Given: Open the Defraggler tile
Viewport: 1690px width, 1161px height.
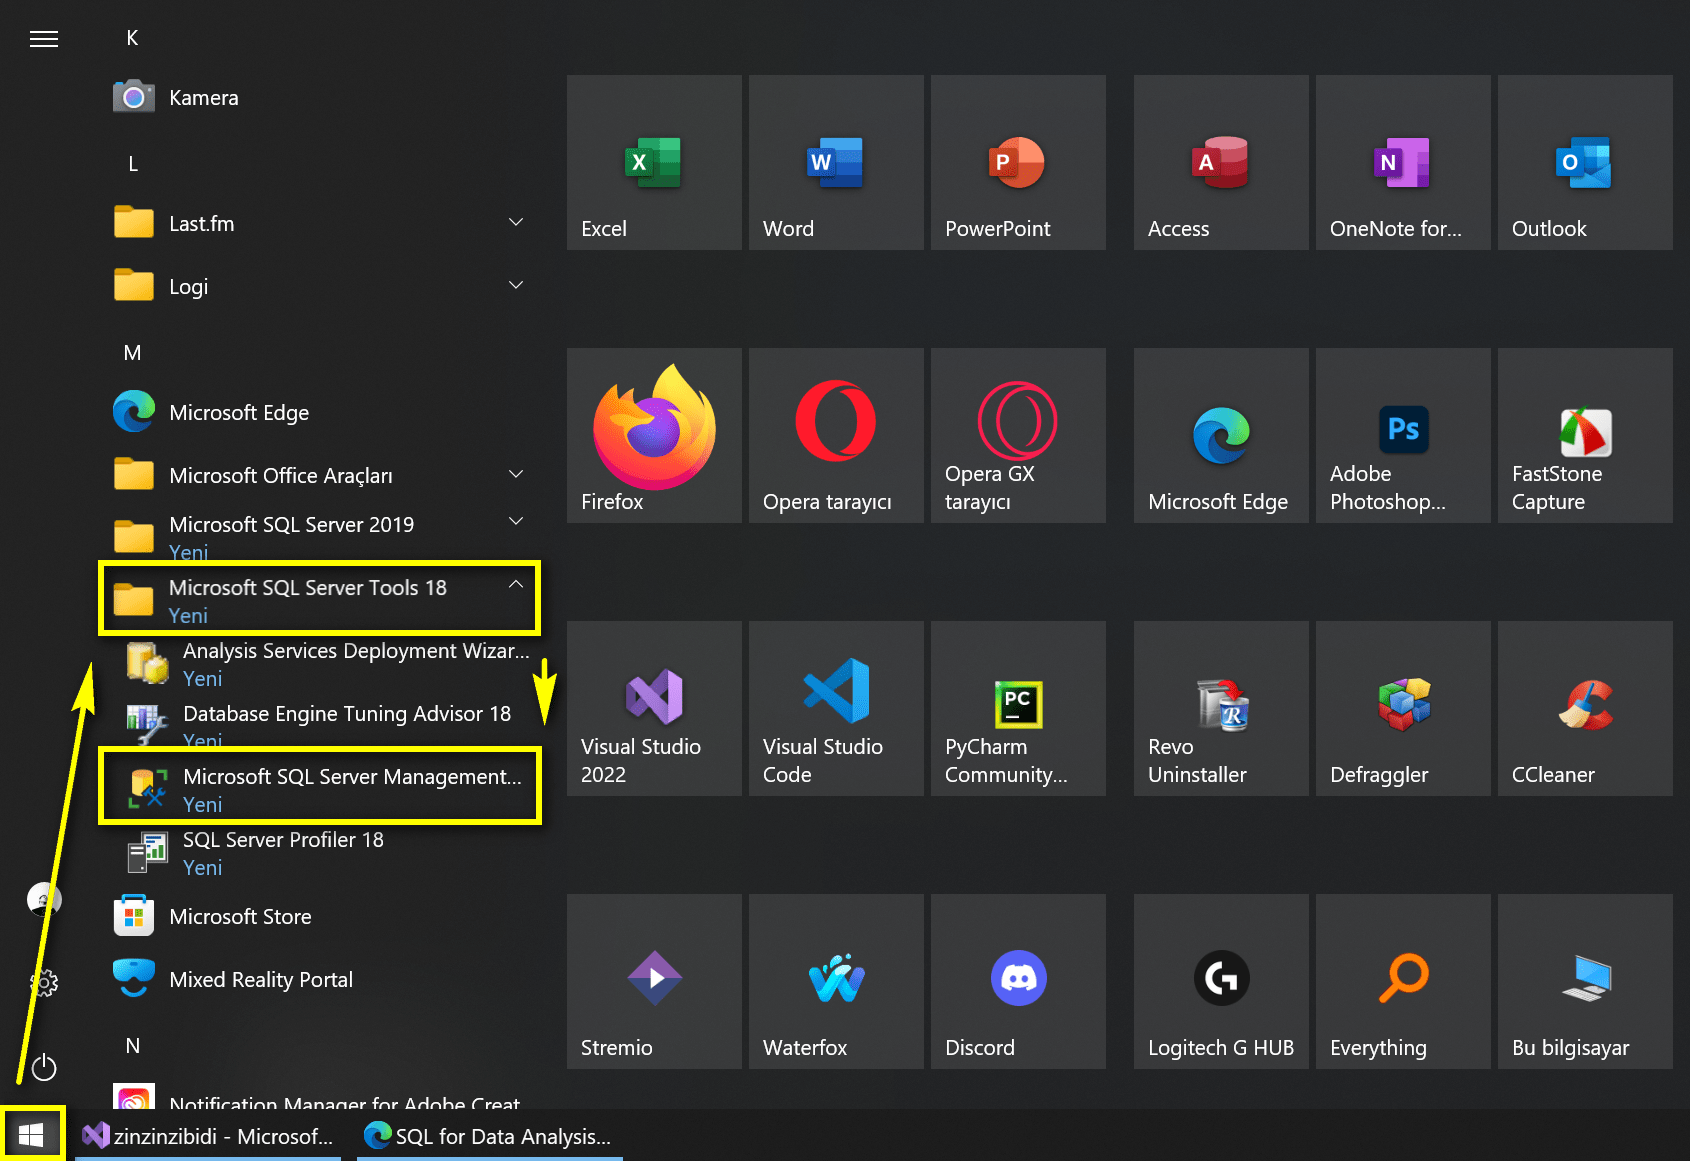Looking at the screenshot, I should point(1403,708).
